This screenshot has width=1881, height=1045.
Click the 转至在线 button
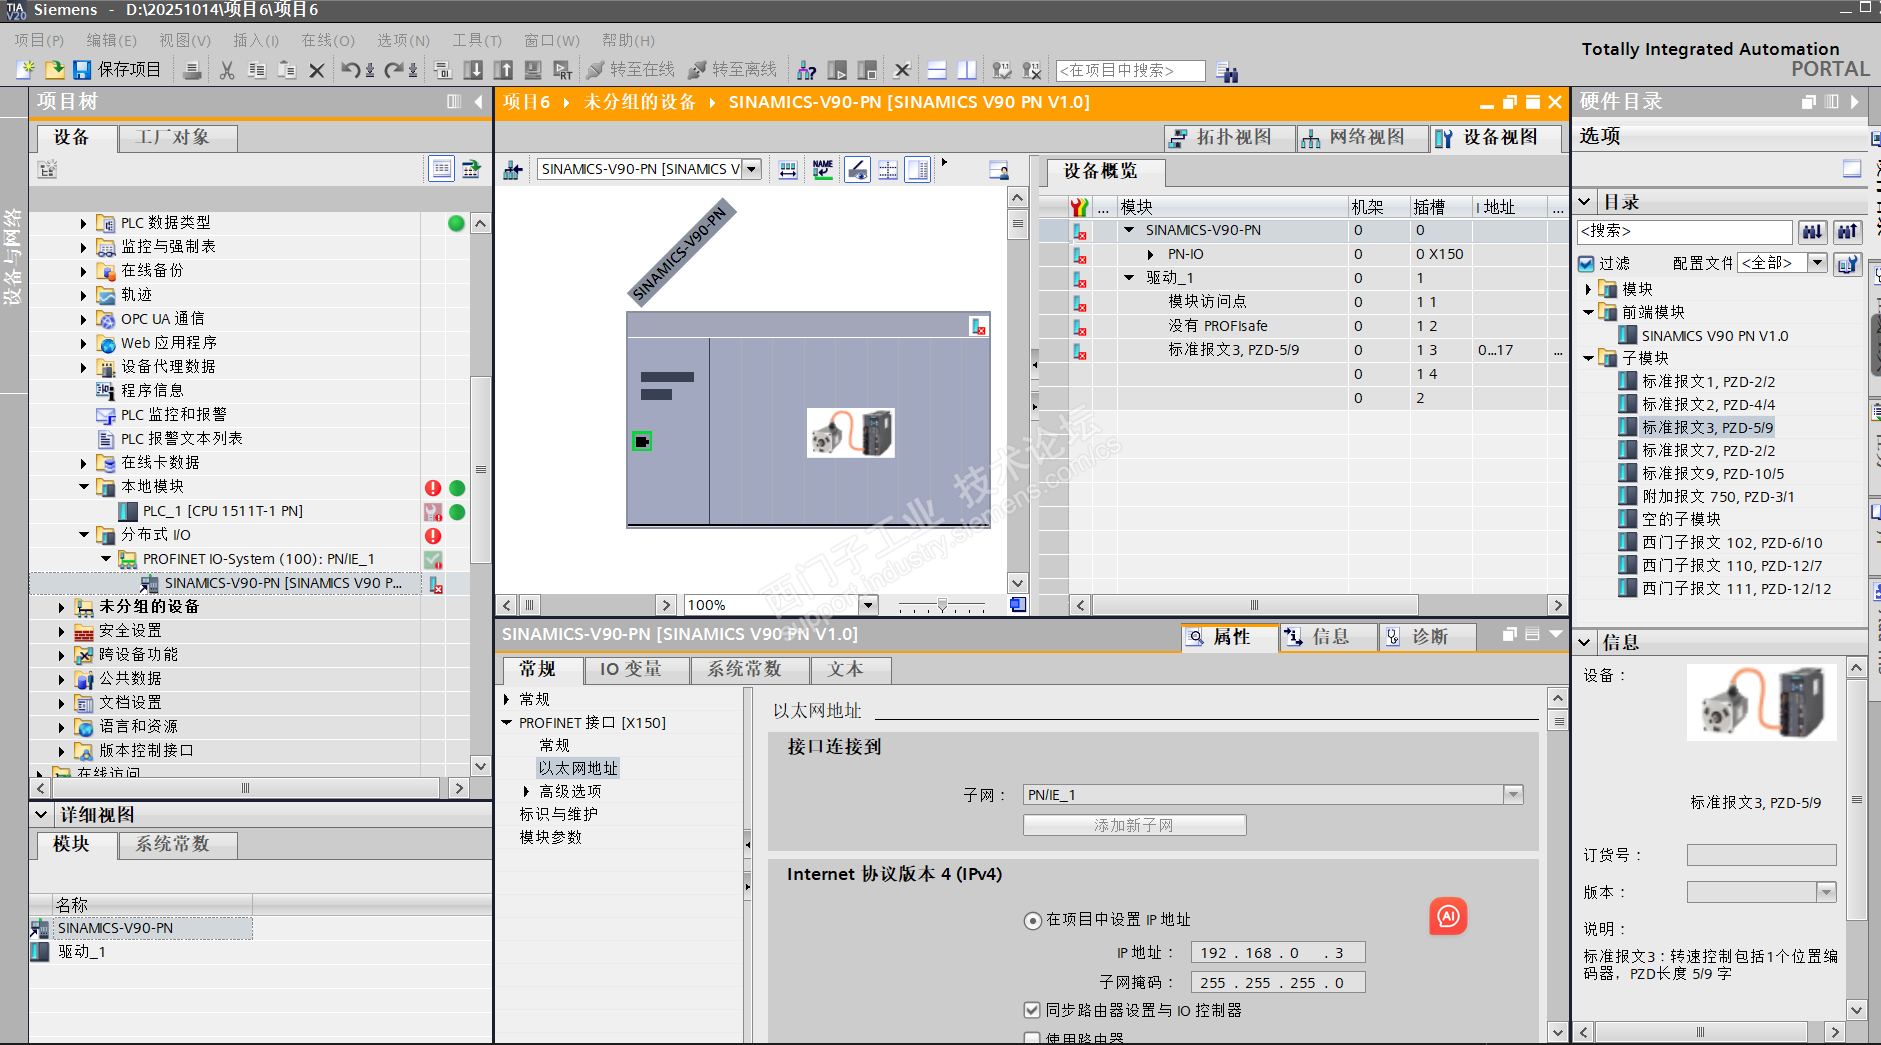tap(631, 70)
